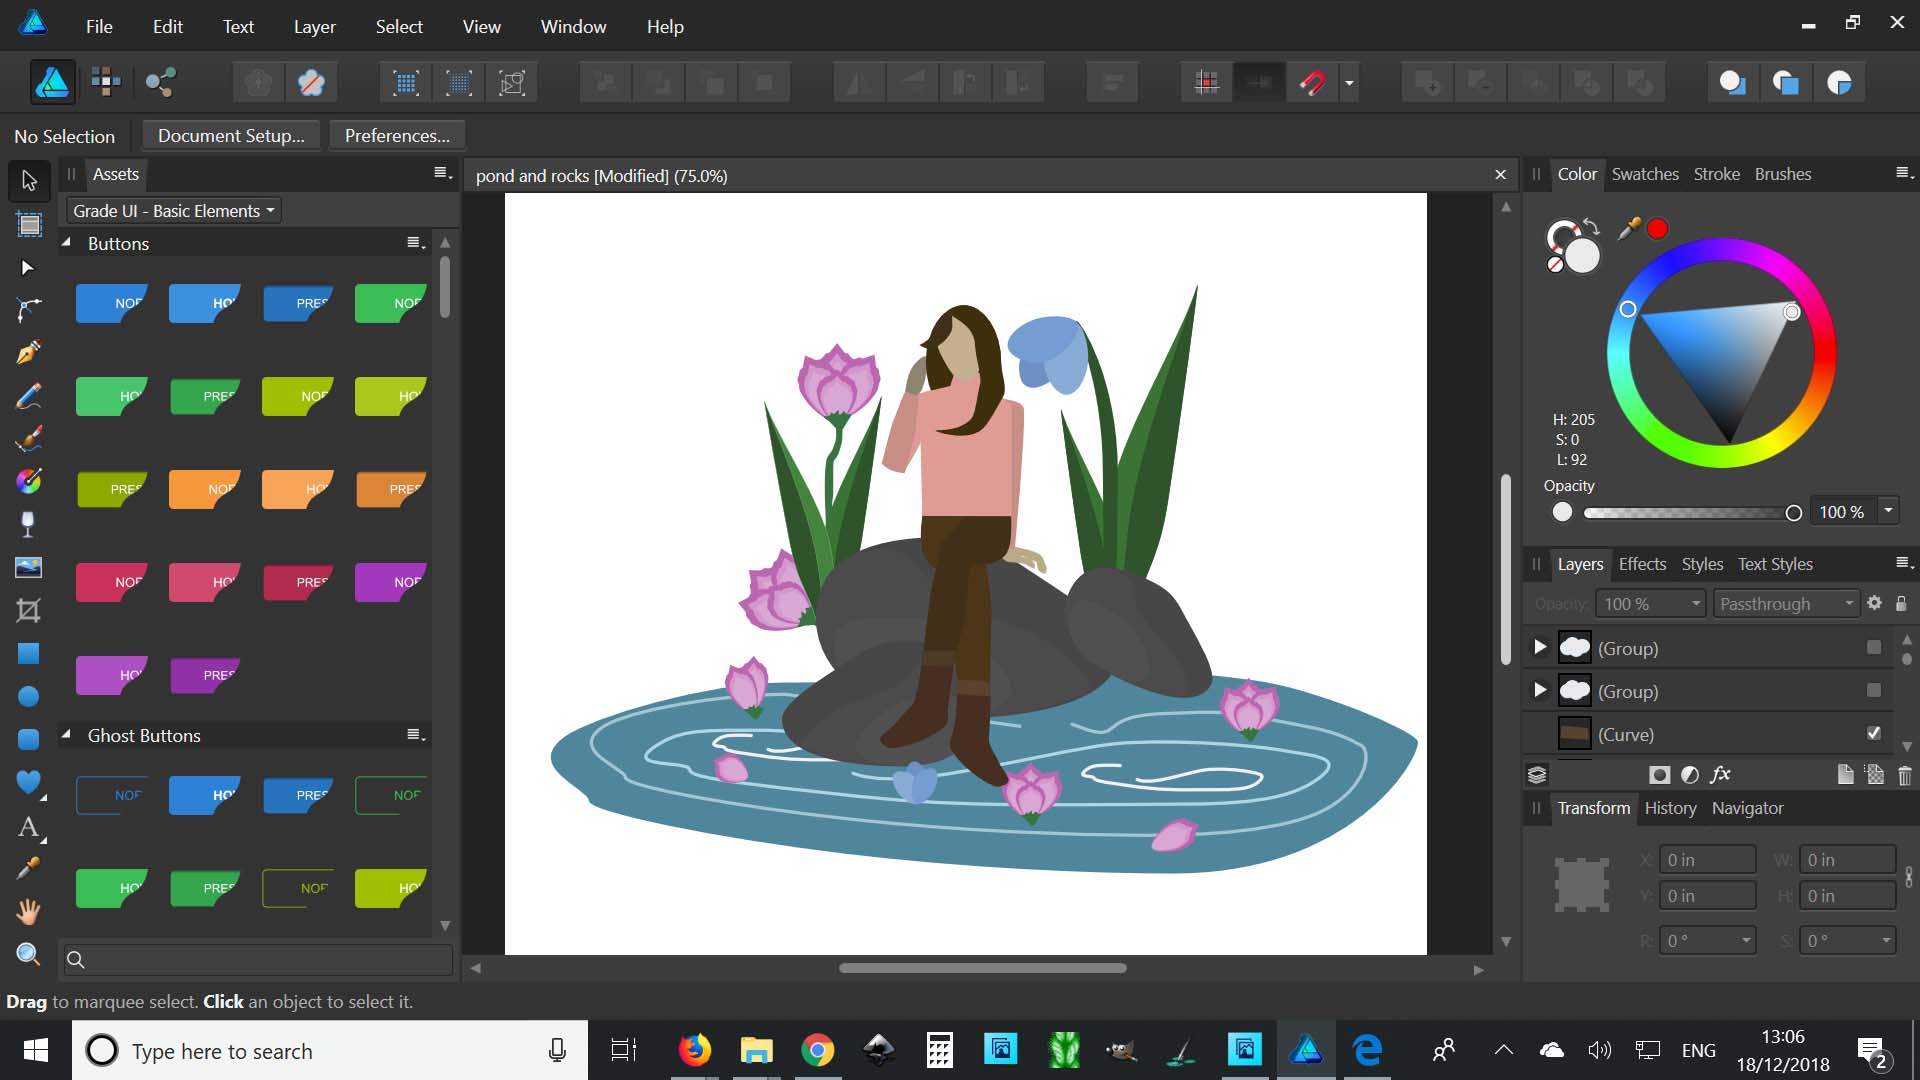Image resolution: width=1920 pixels, height=1080 pixels.
Task: Click the Document Setup button
Action: click(x=231, y=135)
